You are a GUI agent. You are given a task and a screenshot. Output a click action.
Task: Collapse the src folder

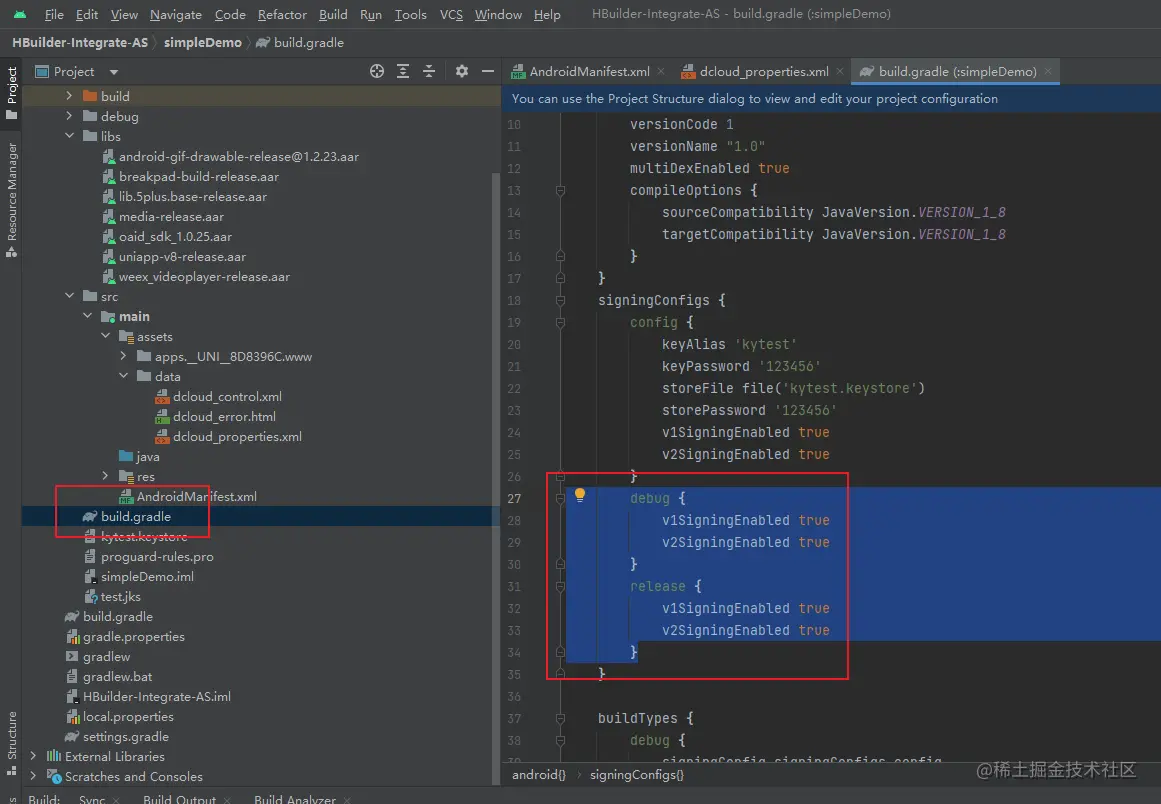click(69, 295)
